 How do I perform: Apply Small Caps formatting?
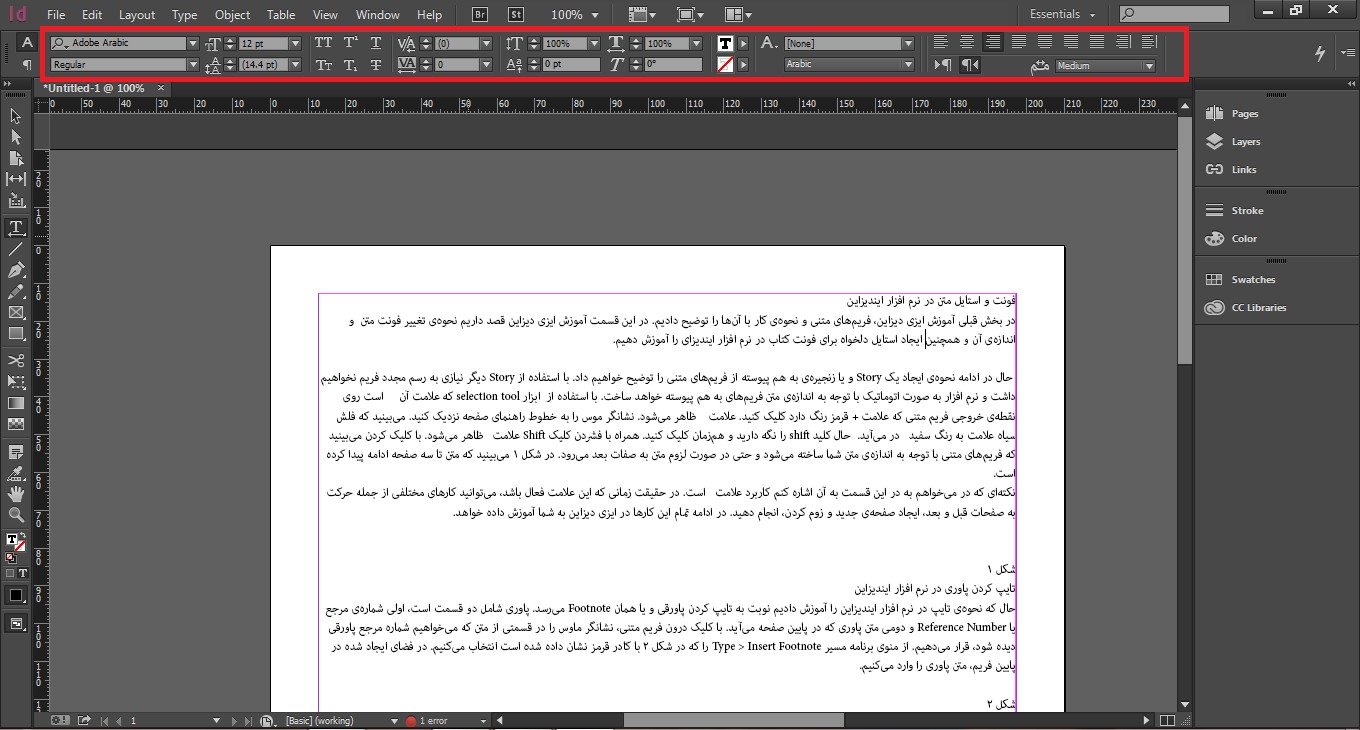[x=323, y=65]
